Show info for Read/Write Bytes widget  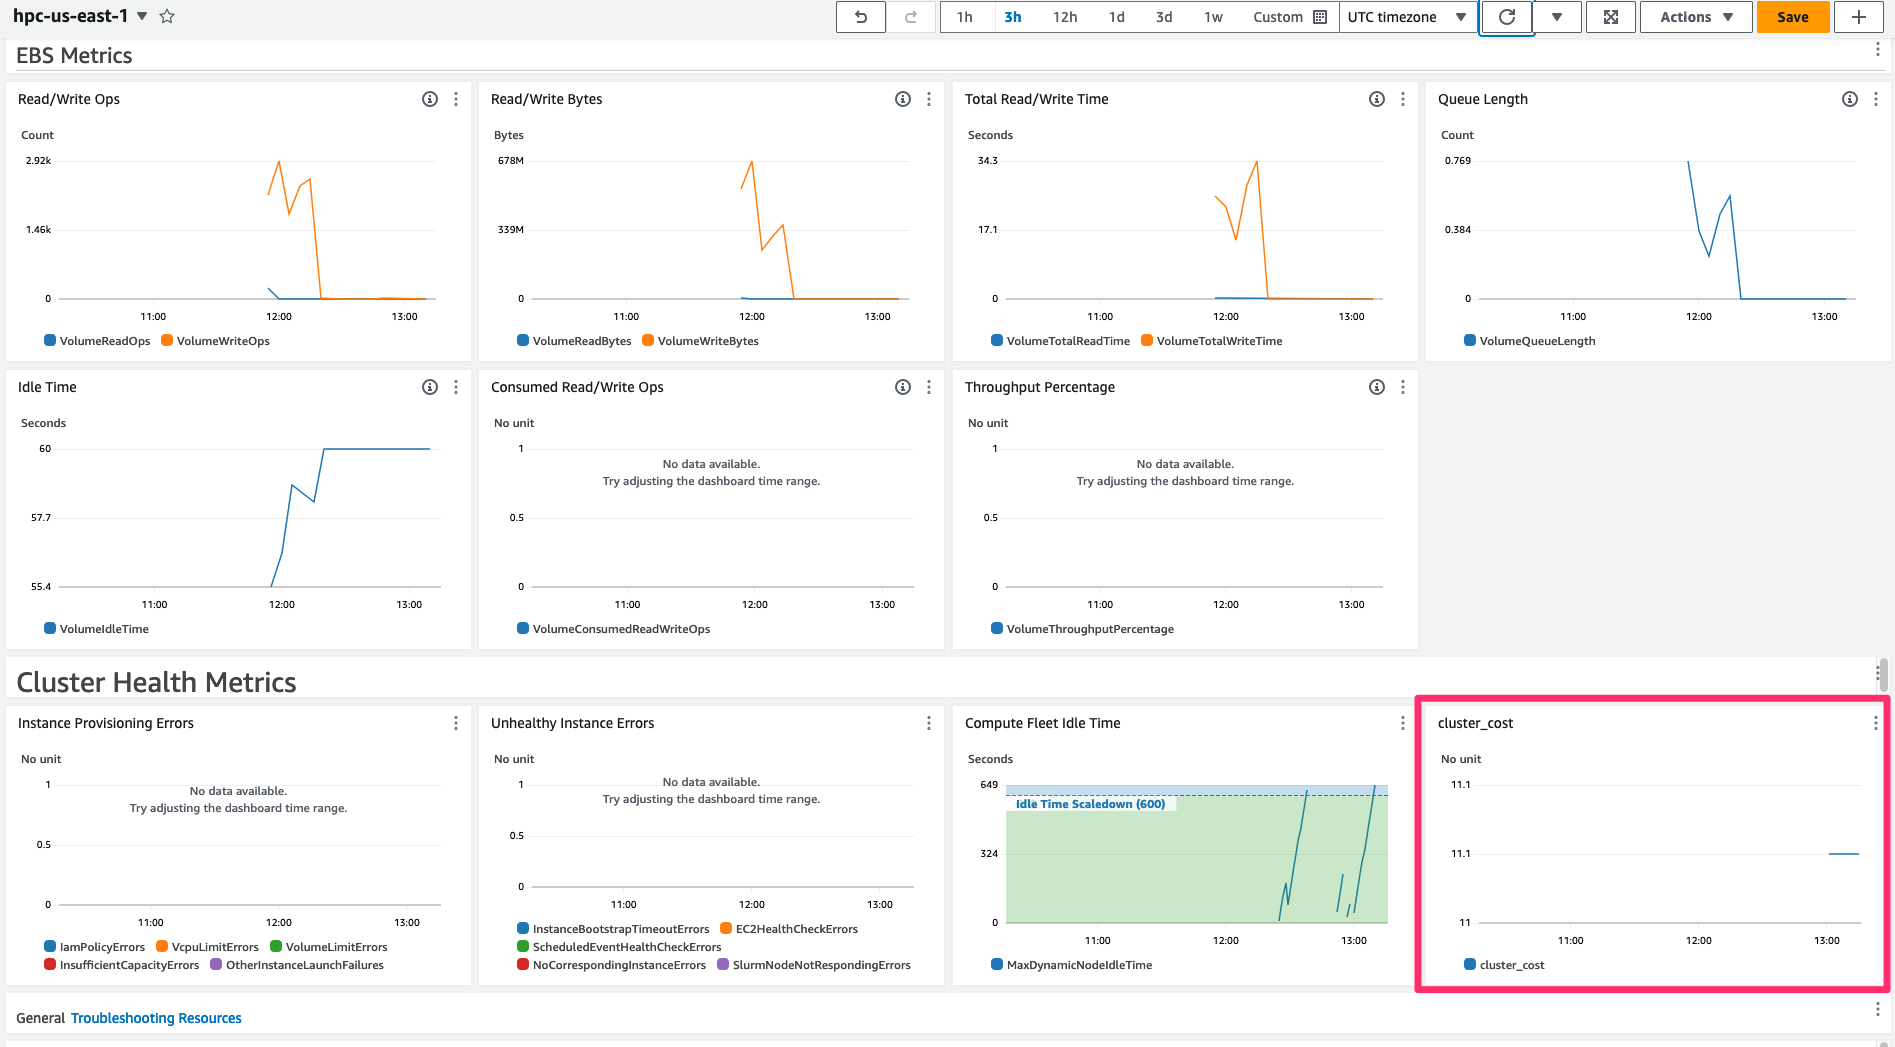(x=903, y=99)
